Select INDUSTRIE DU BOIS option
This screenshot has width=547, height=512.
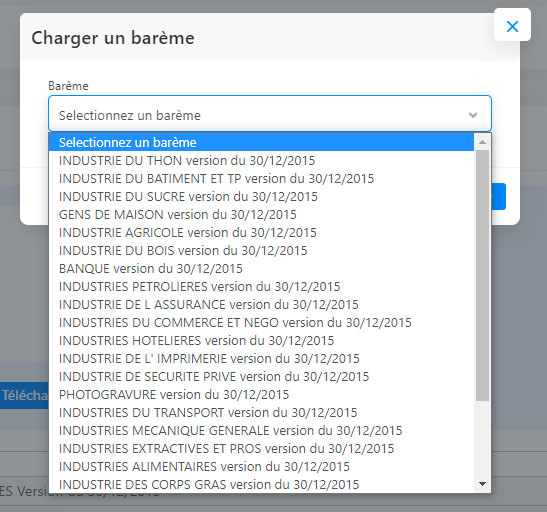tap(261, 250)
